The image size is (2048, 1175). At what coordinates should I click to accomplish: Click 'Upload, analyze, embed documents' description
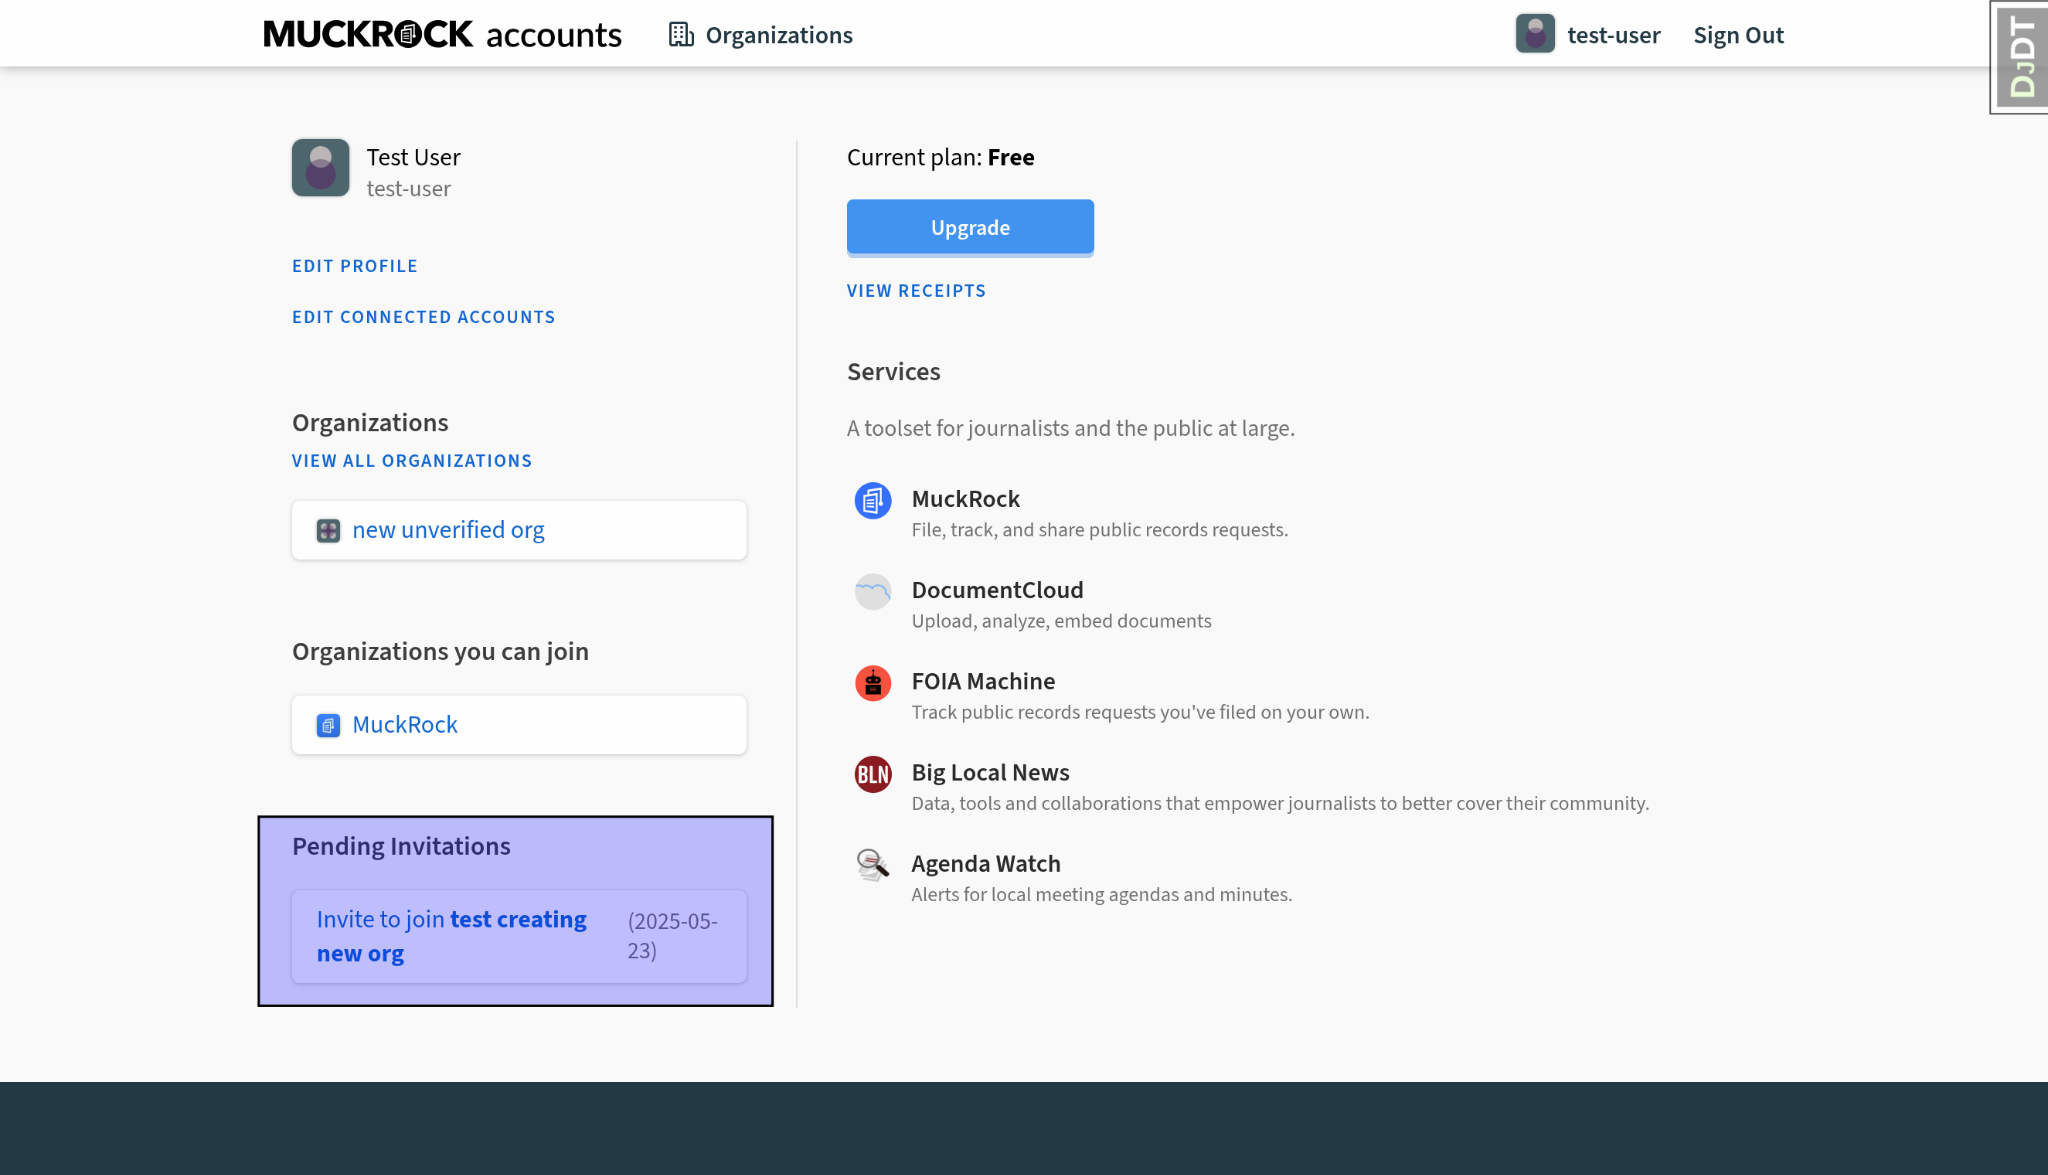tap(1061, 621)
